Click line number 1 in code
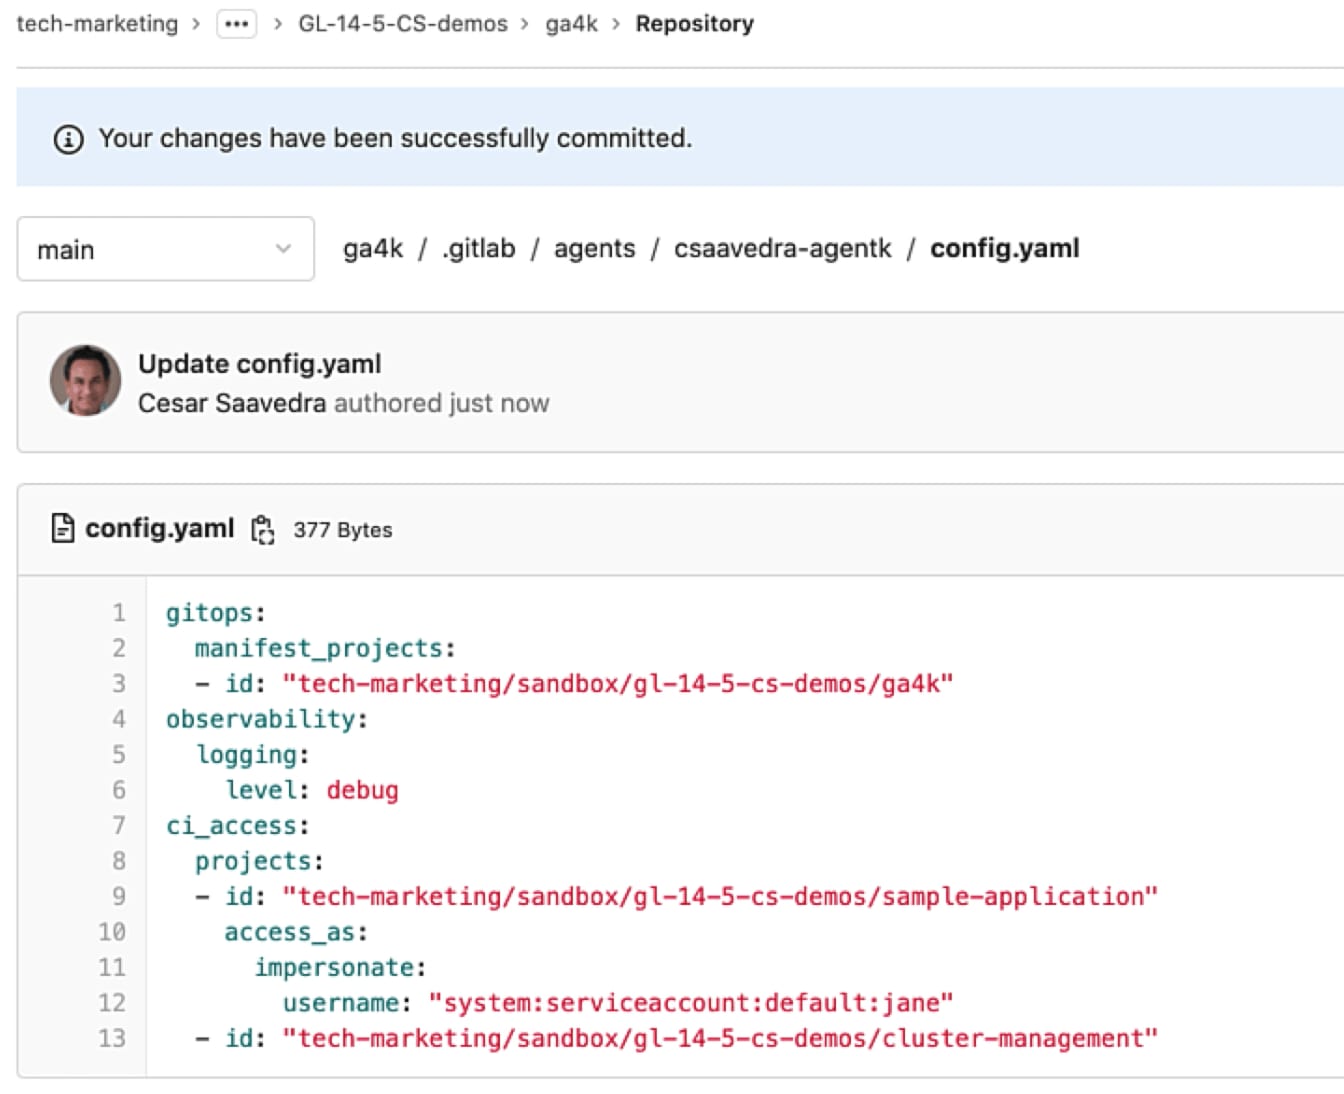The image size is (1344, 1094). [x=119, y=613]
